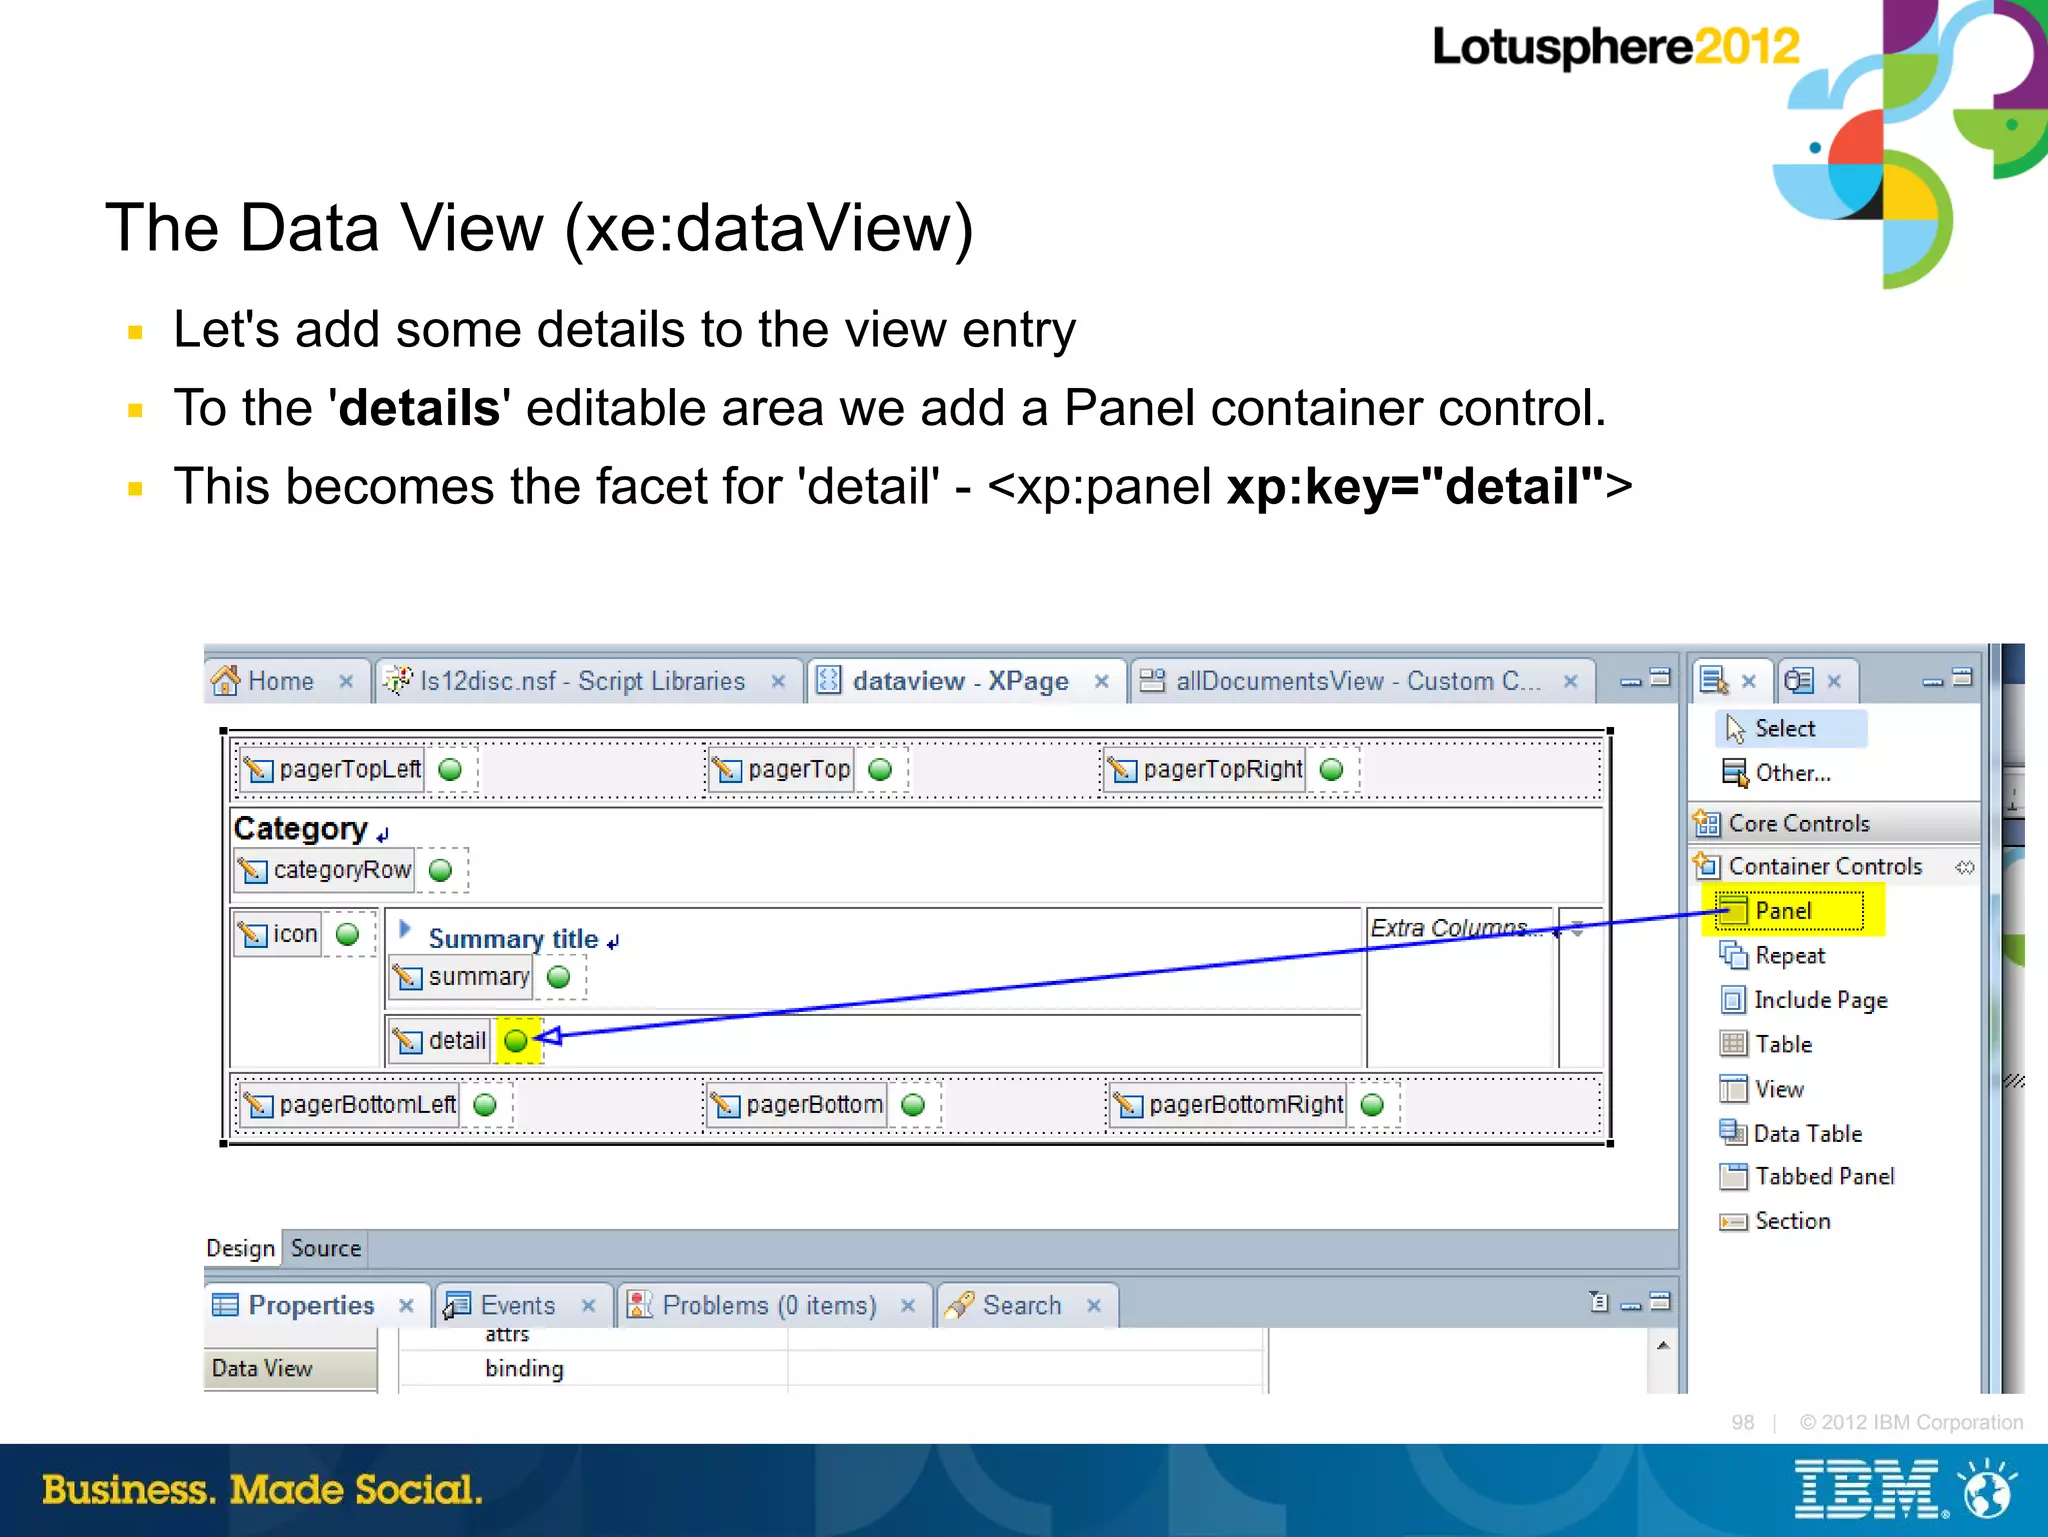Choose the Data Table control
Image resolution: width=2048 pixels, height=1537 pixels.
[x=1790, y=1133]
